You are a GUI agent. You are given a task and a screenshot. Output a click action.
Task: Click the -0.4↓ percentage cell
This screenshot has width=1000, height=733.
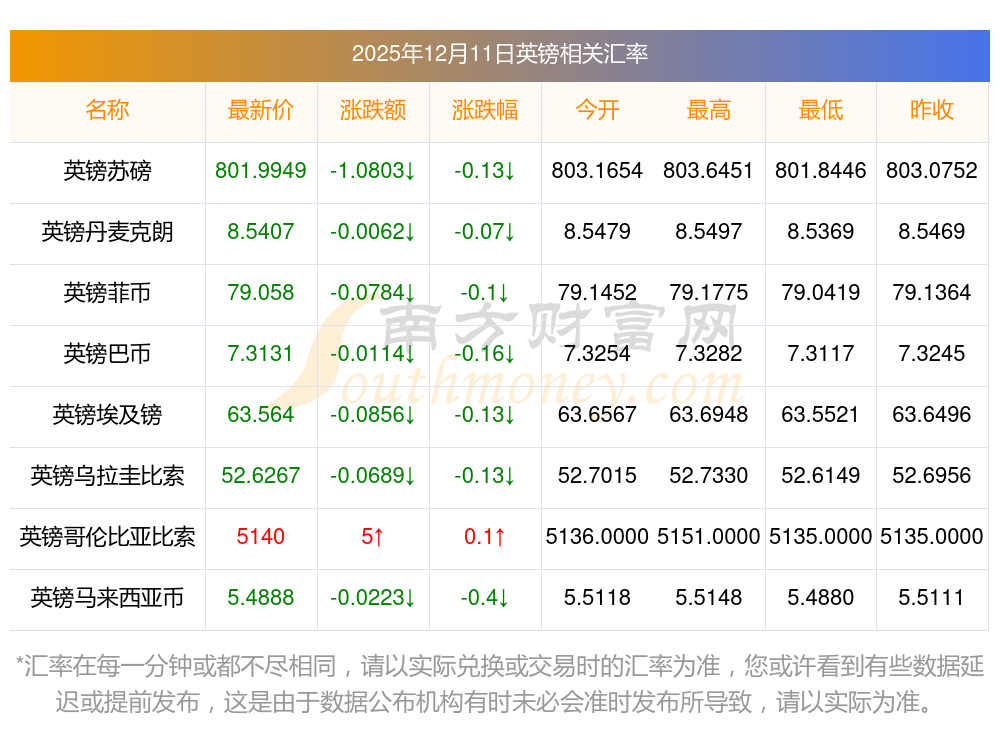[485, 598]
